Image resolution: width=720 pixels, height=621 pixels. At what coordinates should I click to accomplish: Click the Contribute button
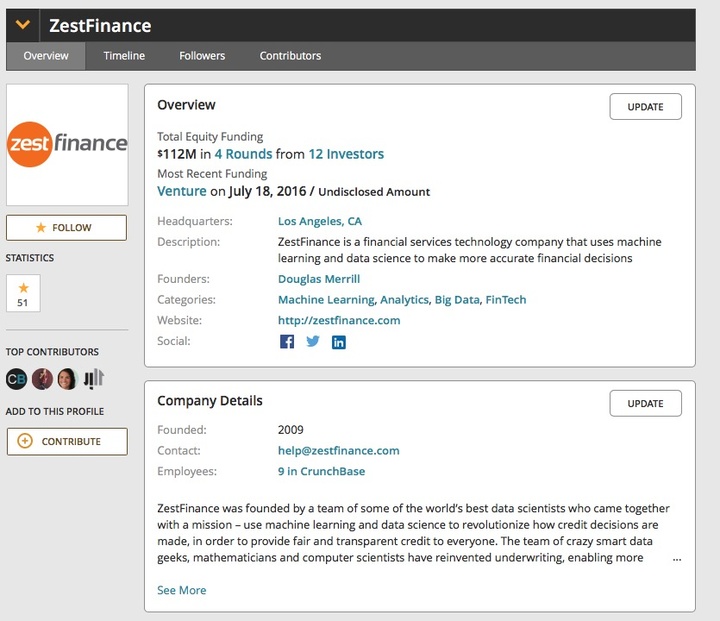click(67, 441)
